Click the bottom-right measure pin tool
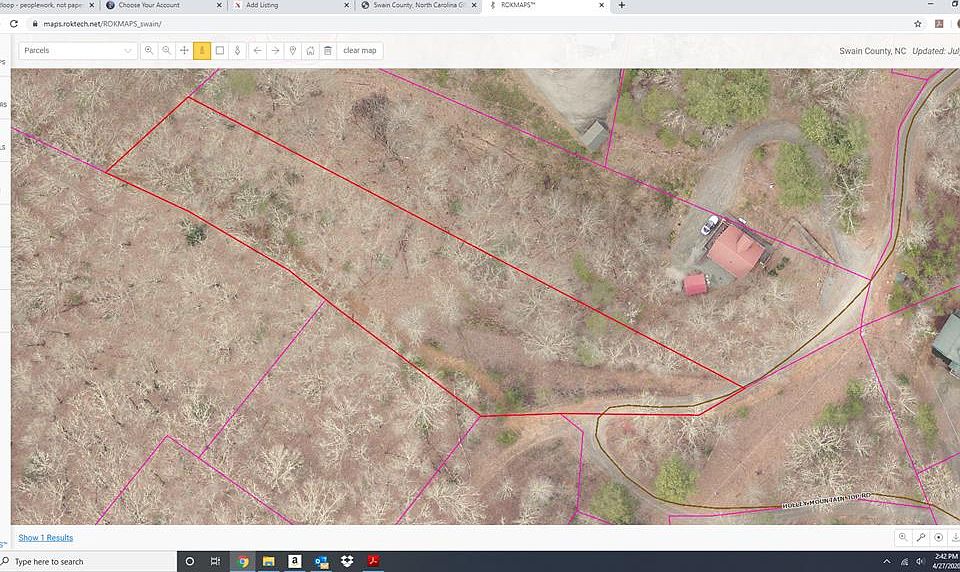960x572 pixels. (x=921, y=538)
